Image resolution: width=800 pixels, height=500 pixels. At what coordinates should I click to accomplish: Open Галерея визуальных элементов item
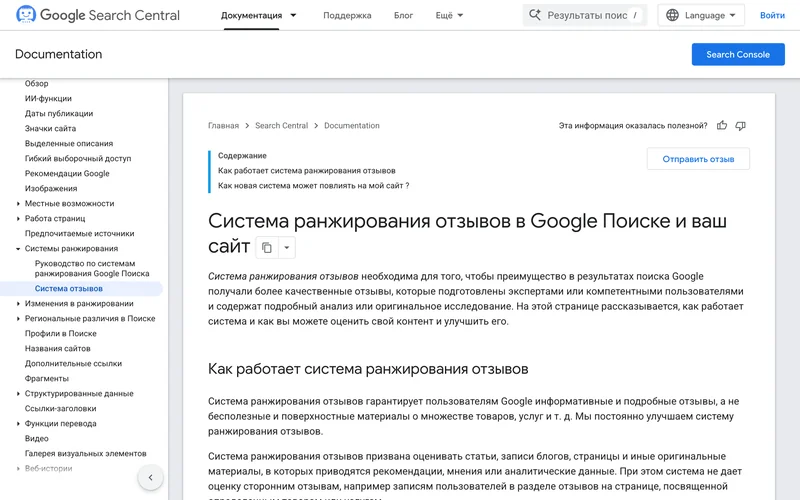(85, 454)
